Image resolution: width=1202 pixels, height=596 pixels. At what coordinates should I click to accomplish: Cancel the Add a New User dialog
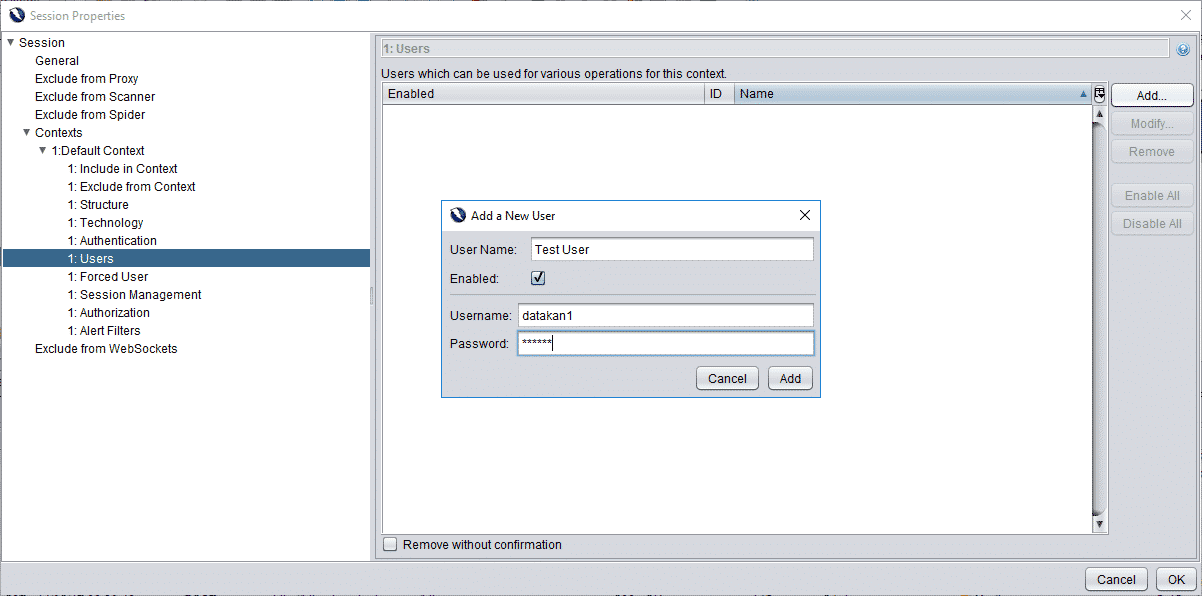(x=727, y=378)
